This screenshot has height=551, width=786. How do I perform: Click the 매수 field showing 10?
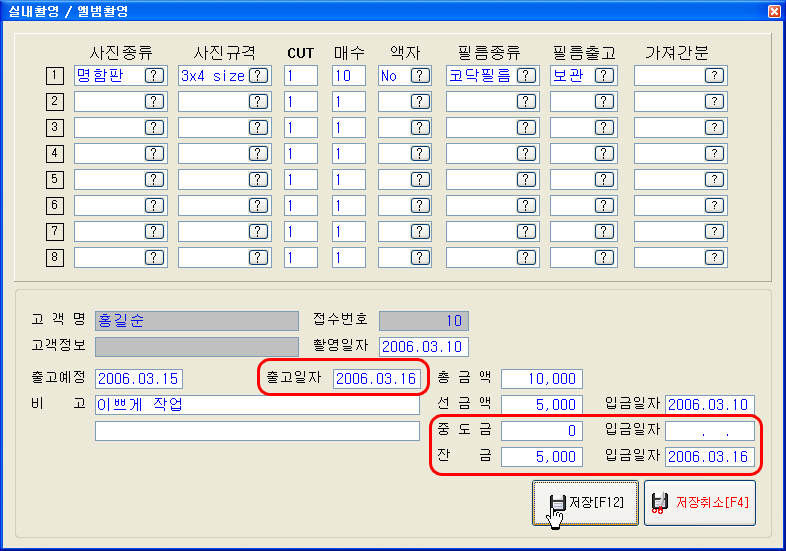point(349,76)
